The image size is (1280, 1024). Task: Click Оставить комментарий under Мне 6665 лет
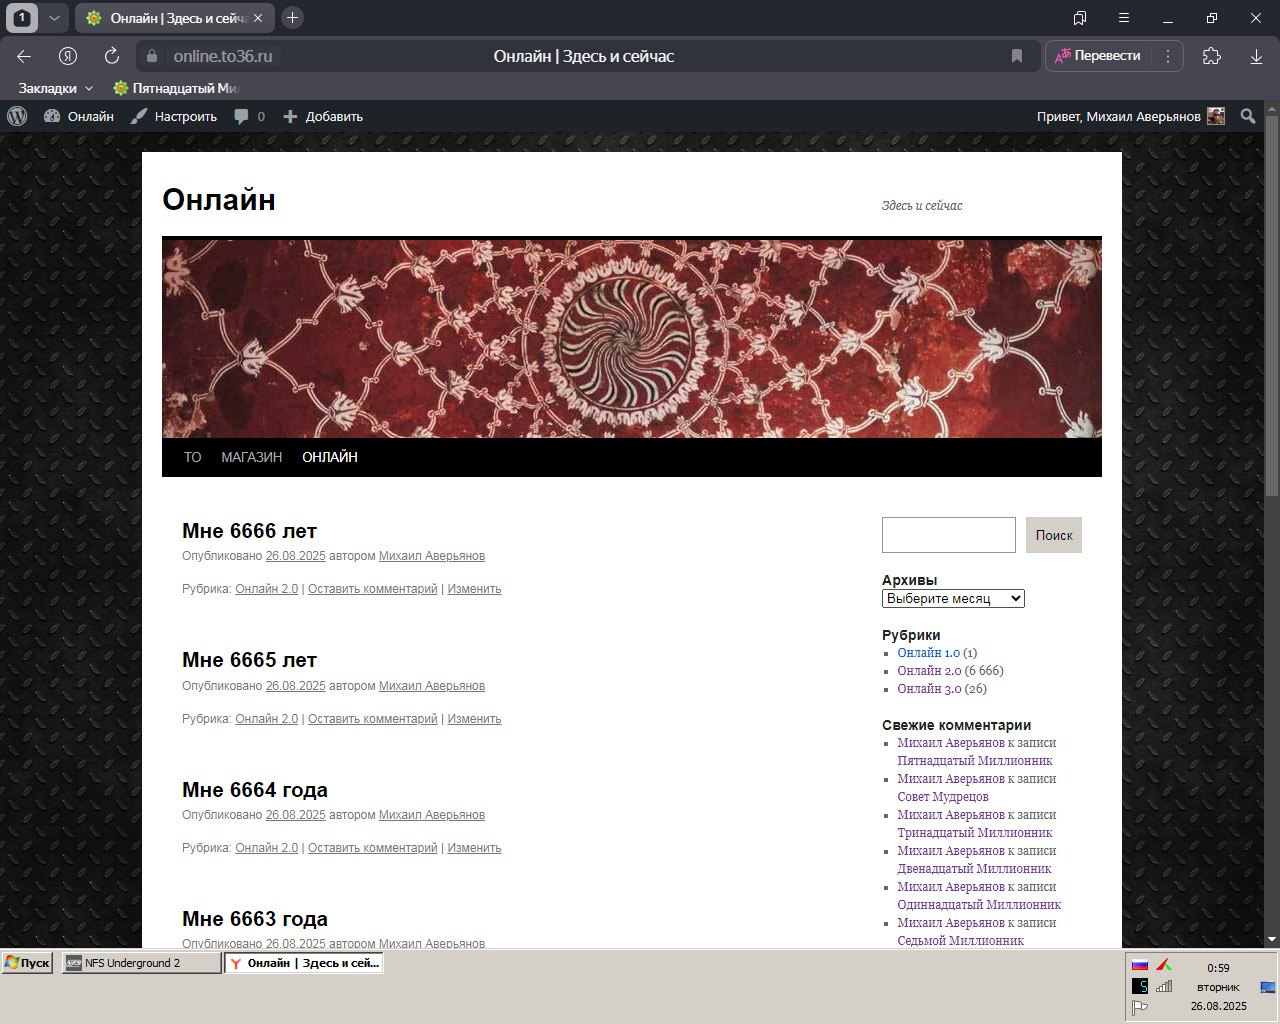(x=373, y=719)
